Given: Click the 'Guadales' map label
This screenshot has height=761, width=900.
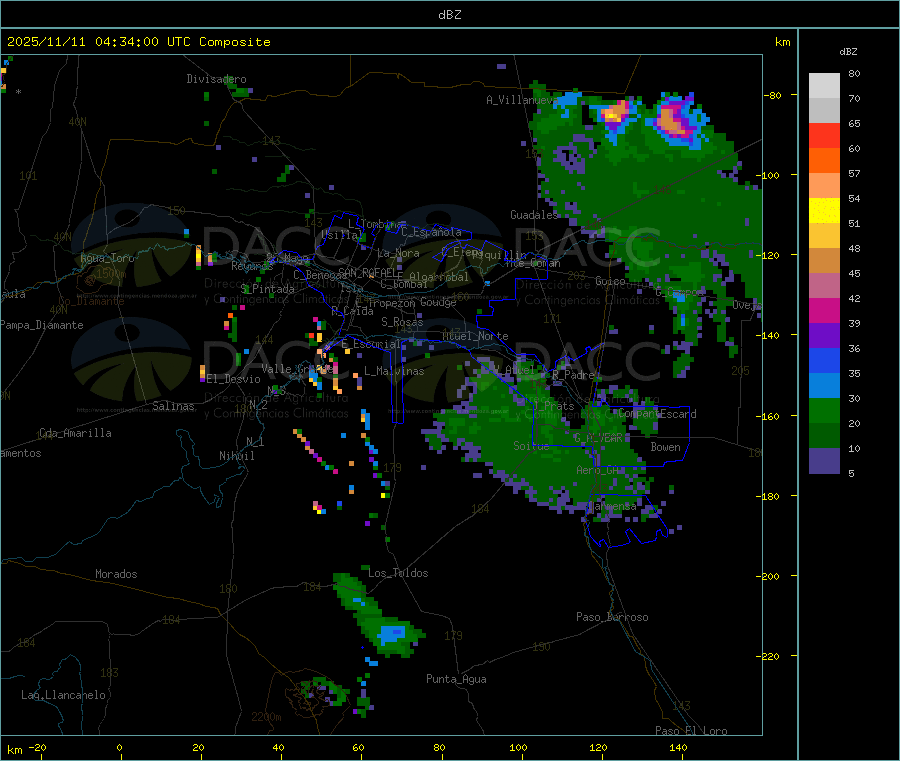Looking at the screenshot, I should (534, 215).
